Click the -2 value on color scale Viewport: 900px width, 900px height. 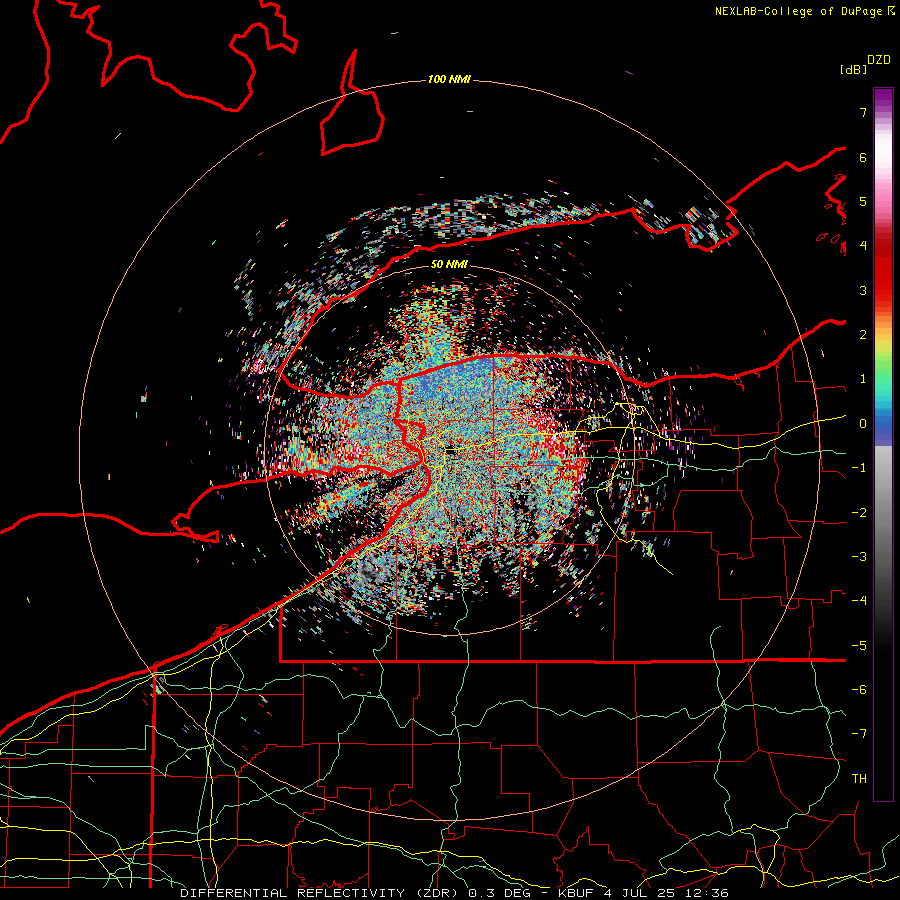[x=859, y=513]
